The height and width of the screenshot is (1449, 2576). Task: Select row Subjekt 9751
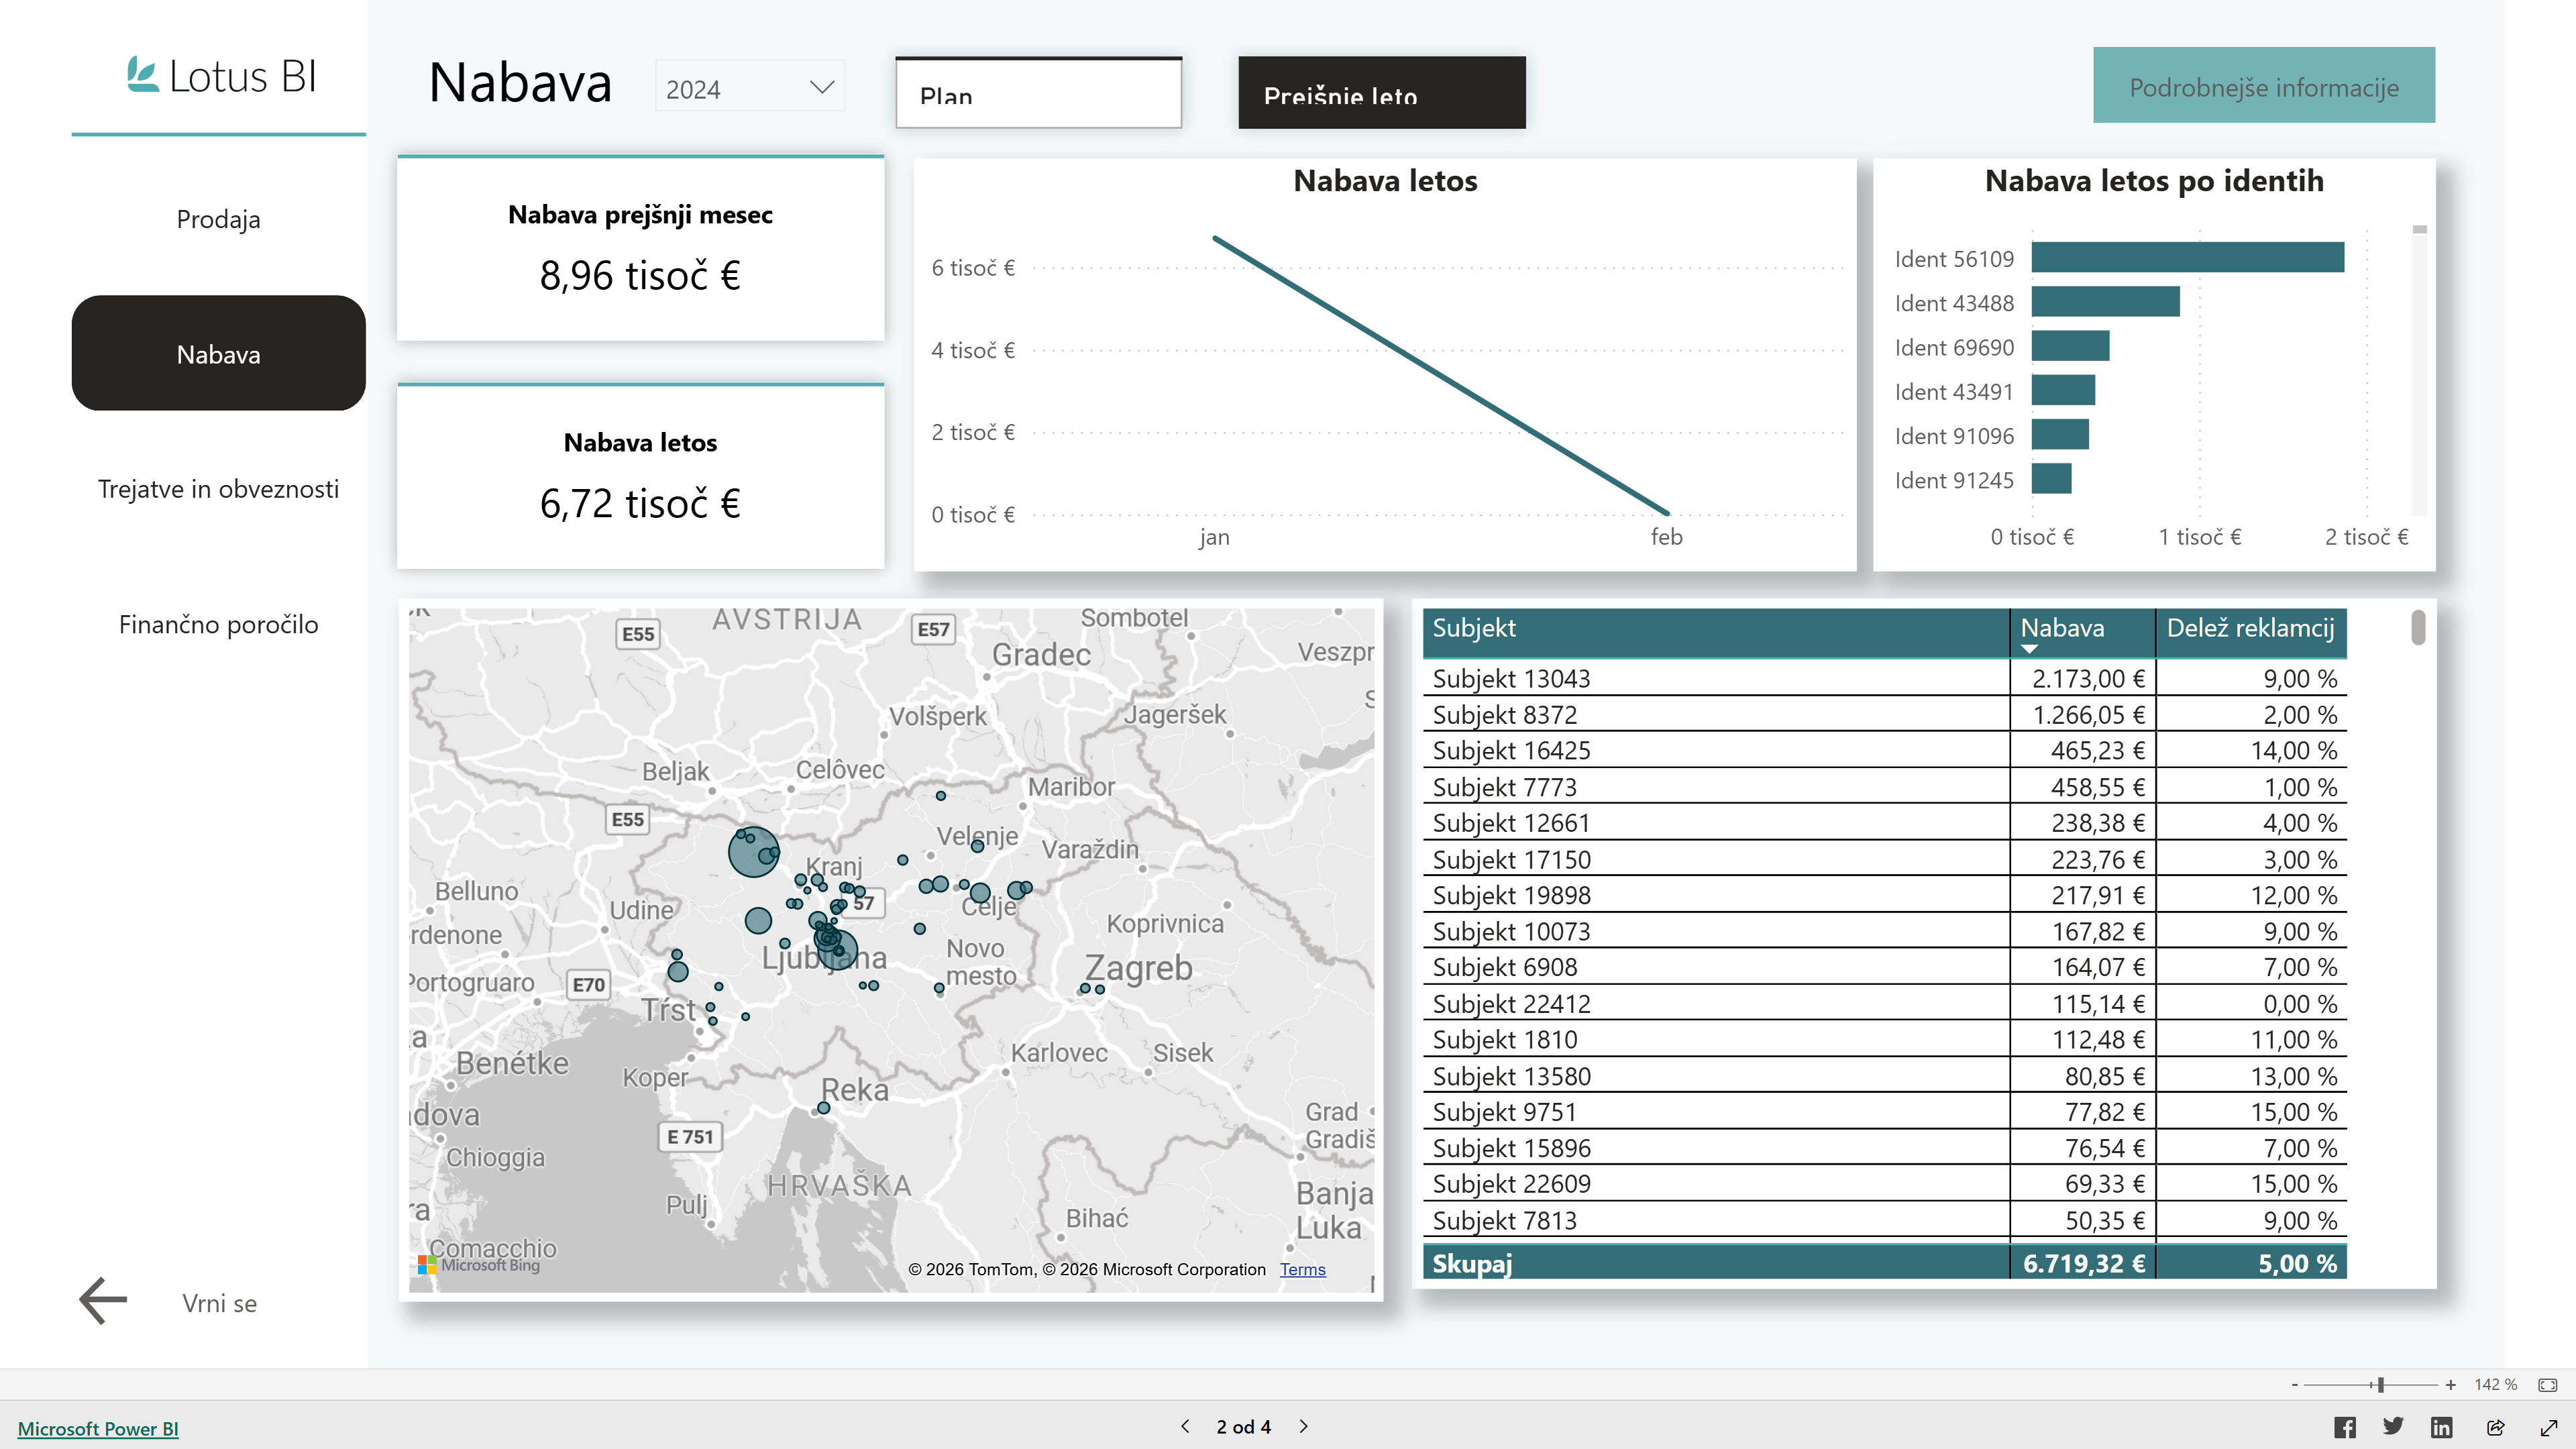pyautogui.click(x=1884, y=1112)
